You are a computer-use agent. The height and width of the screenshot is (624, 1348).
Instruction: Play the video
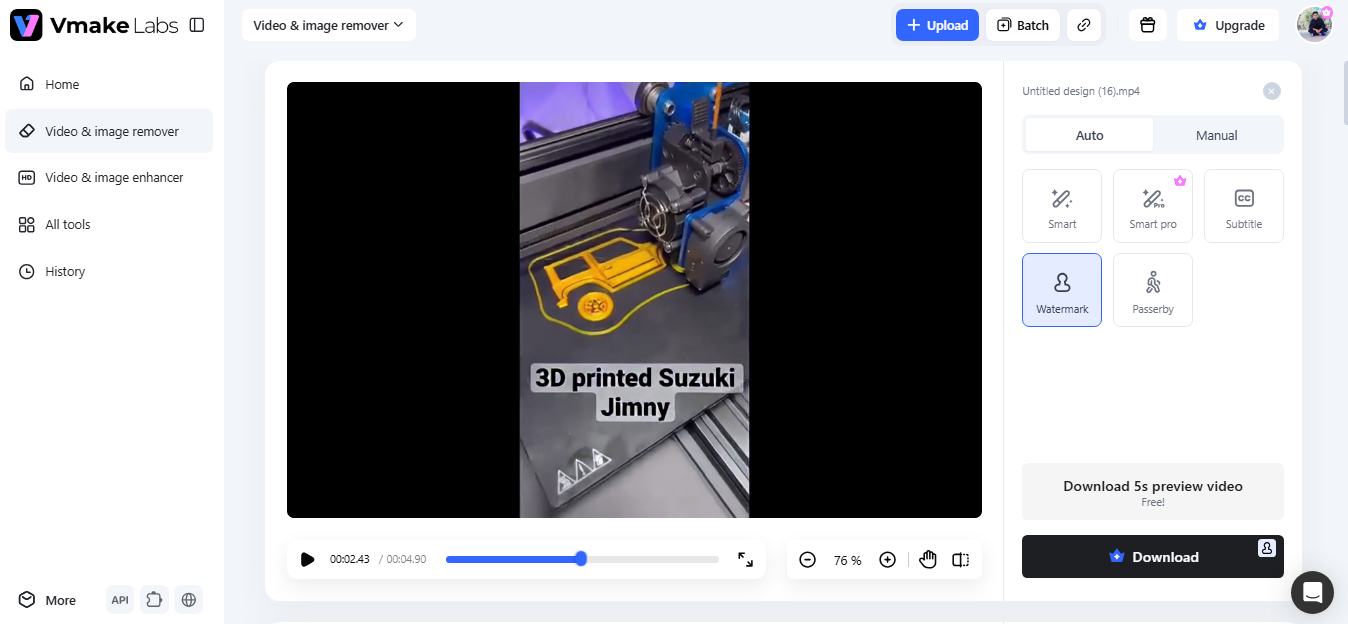tap(307, 559)
